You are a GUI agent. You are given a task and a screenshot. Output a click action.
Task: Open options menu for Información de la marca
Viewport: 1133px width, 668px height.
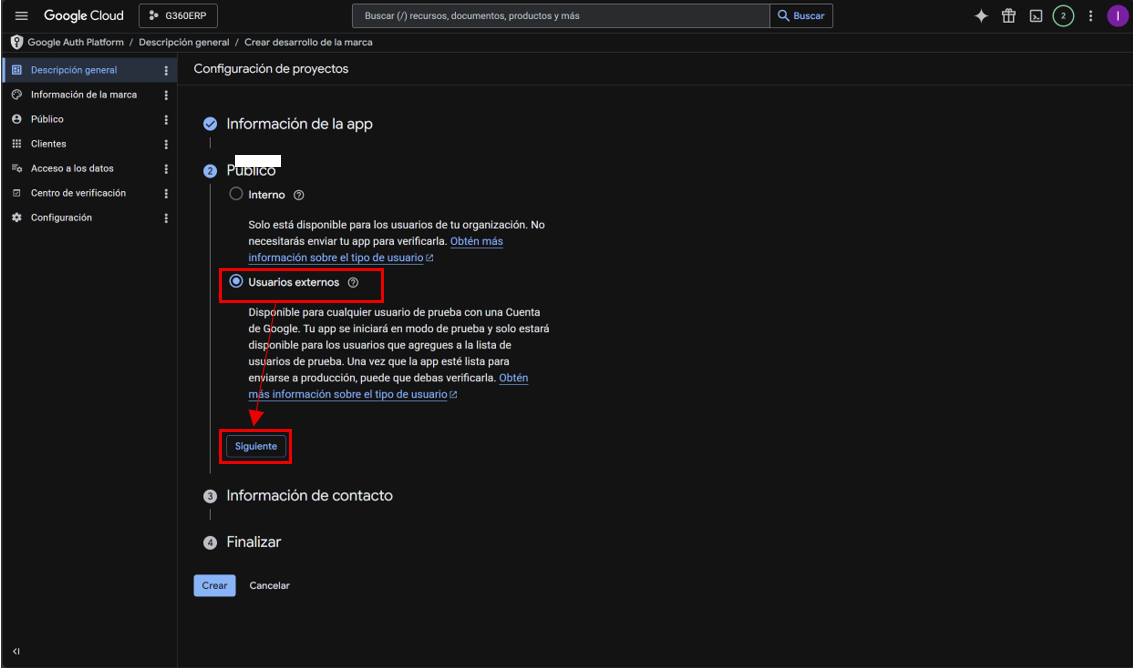point(166,95)
